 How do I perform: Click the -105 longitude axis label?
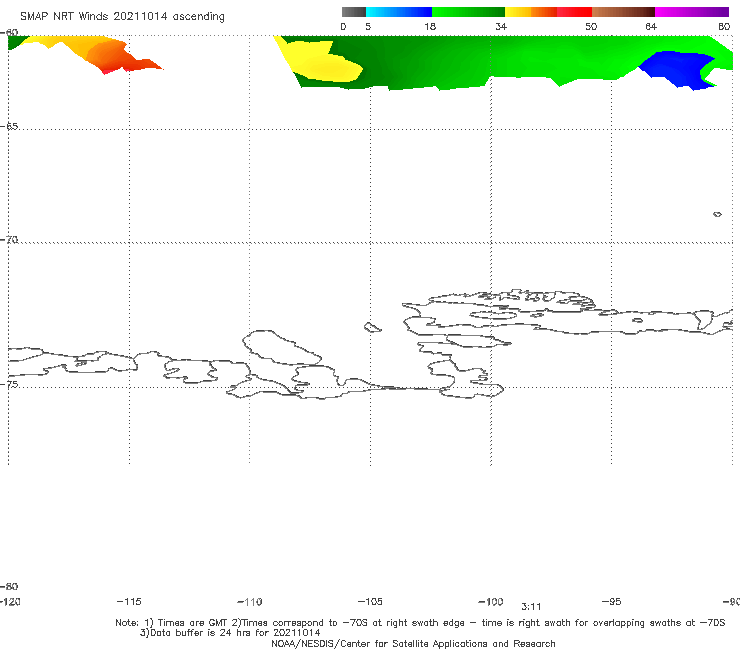pyautogui.click(x=370, y=601)
